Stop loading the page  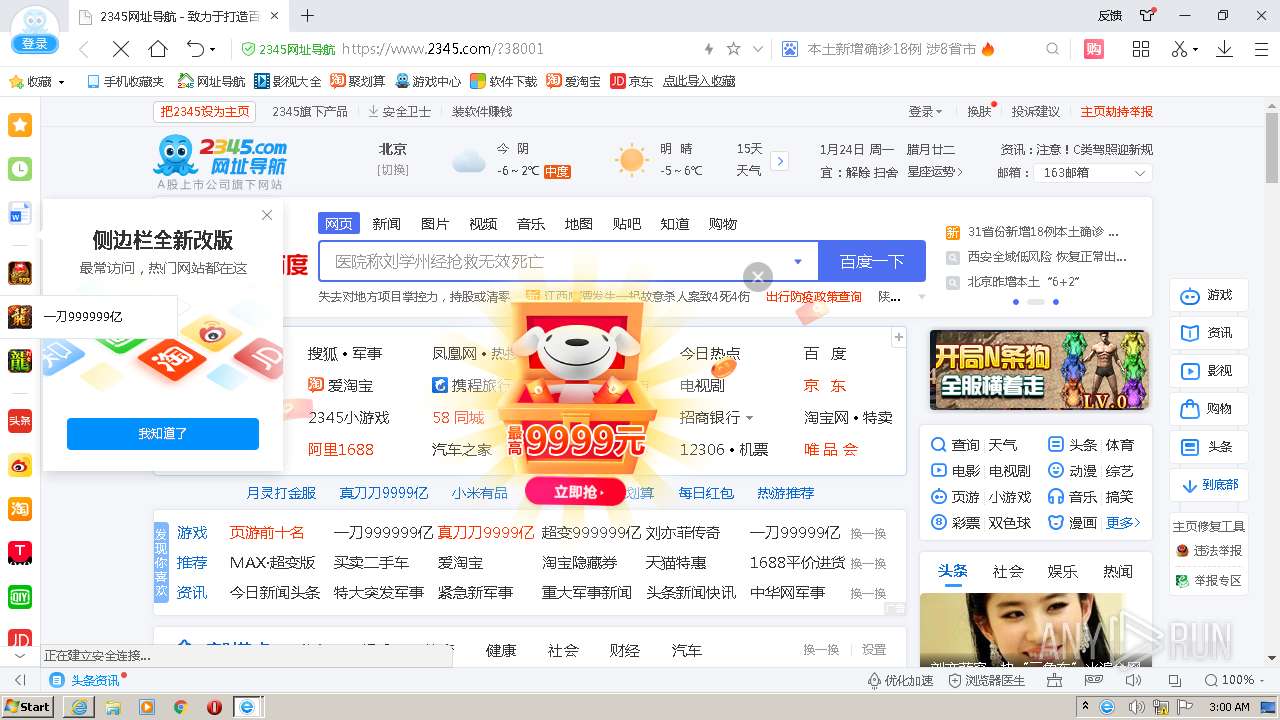[x=120, y=49]
